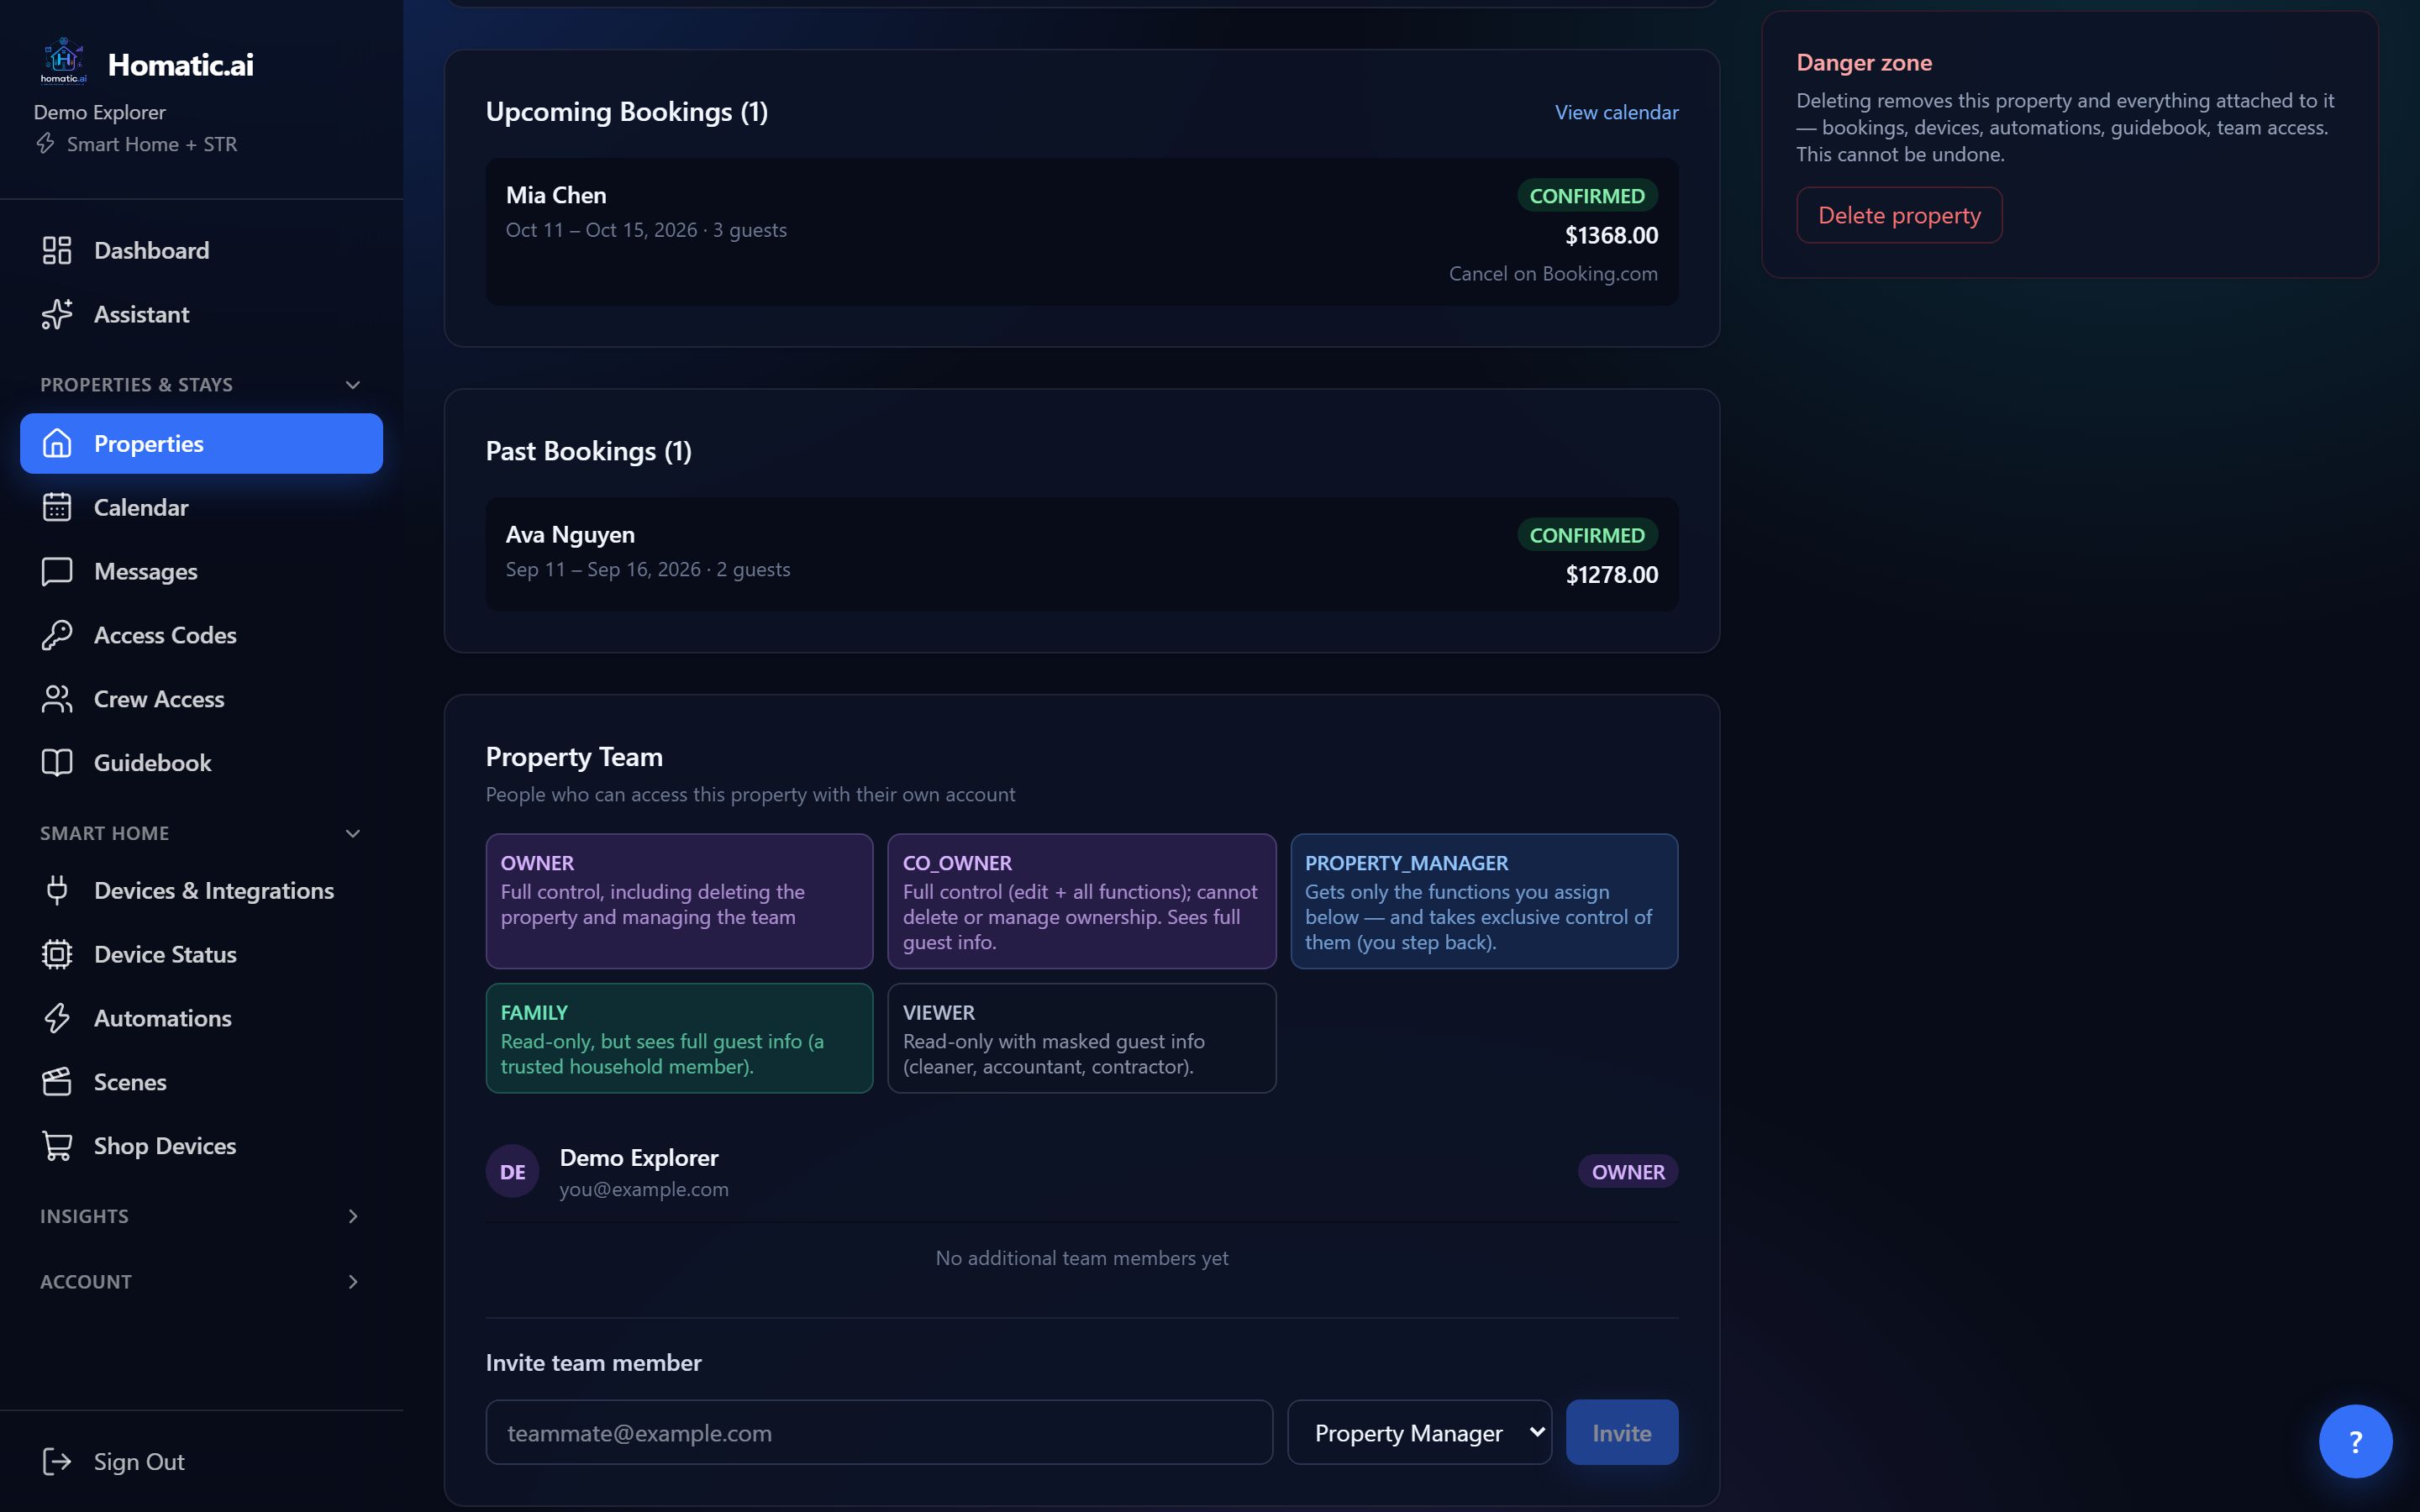Screen dimensions: 2420x1512
Task: Open the Ava Nguyen past booking
Action: click(1082, 554)
